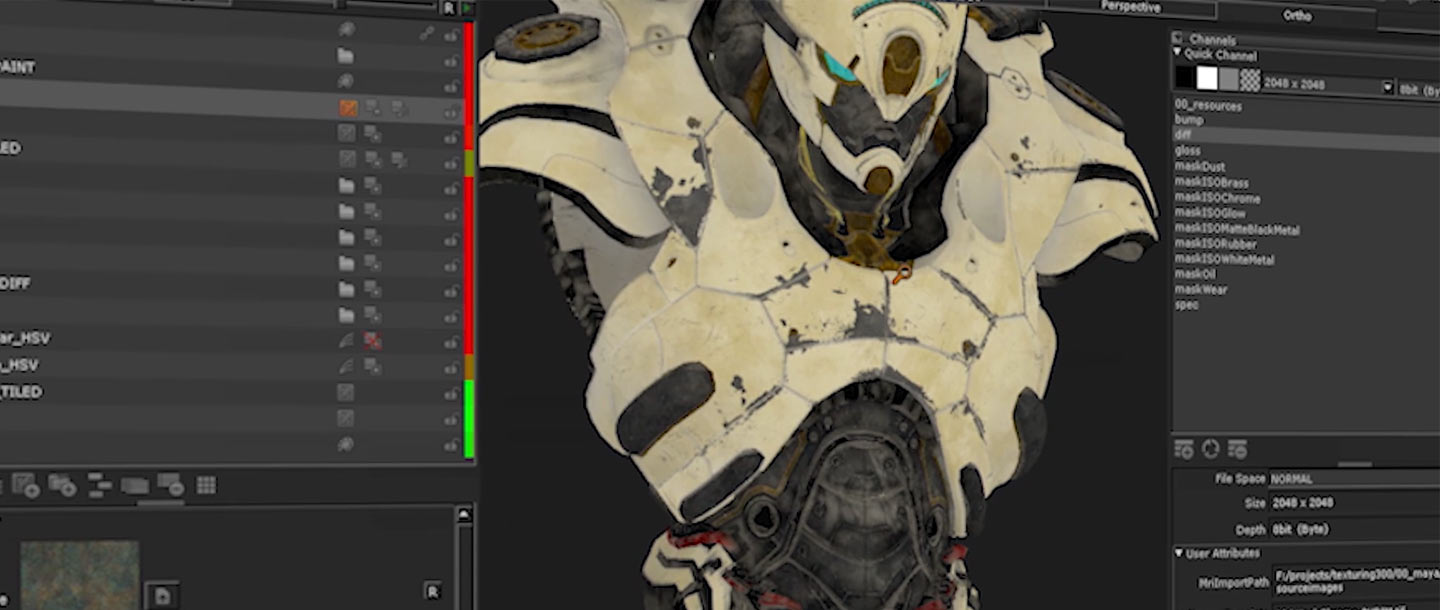Image resolution: width=1440 pixels, height=610 pixels.
Task: Click the green color tag on TILED layer
Action: point(468,392)
